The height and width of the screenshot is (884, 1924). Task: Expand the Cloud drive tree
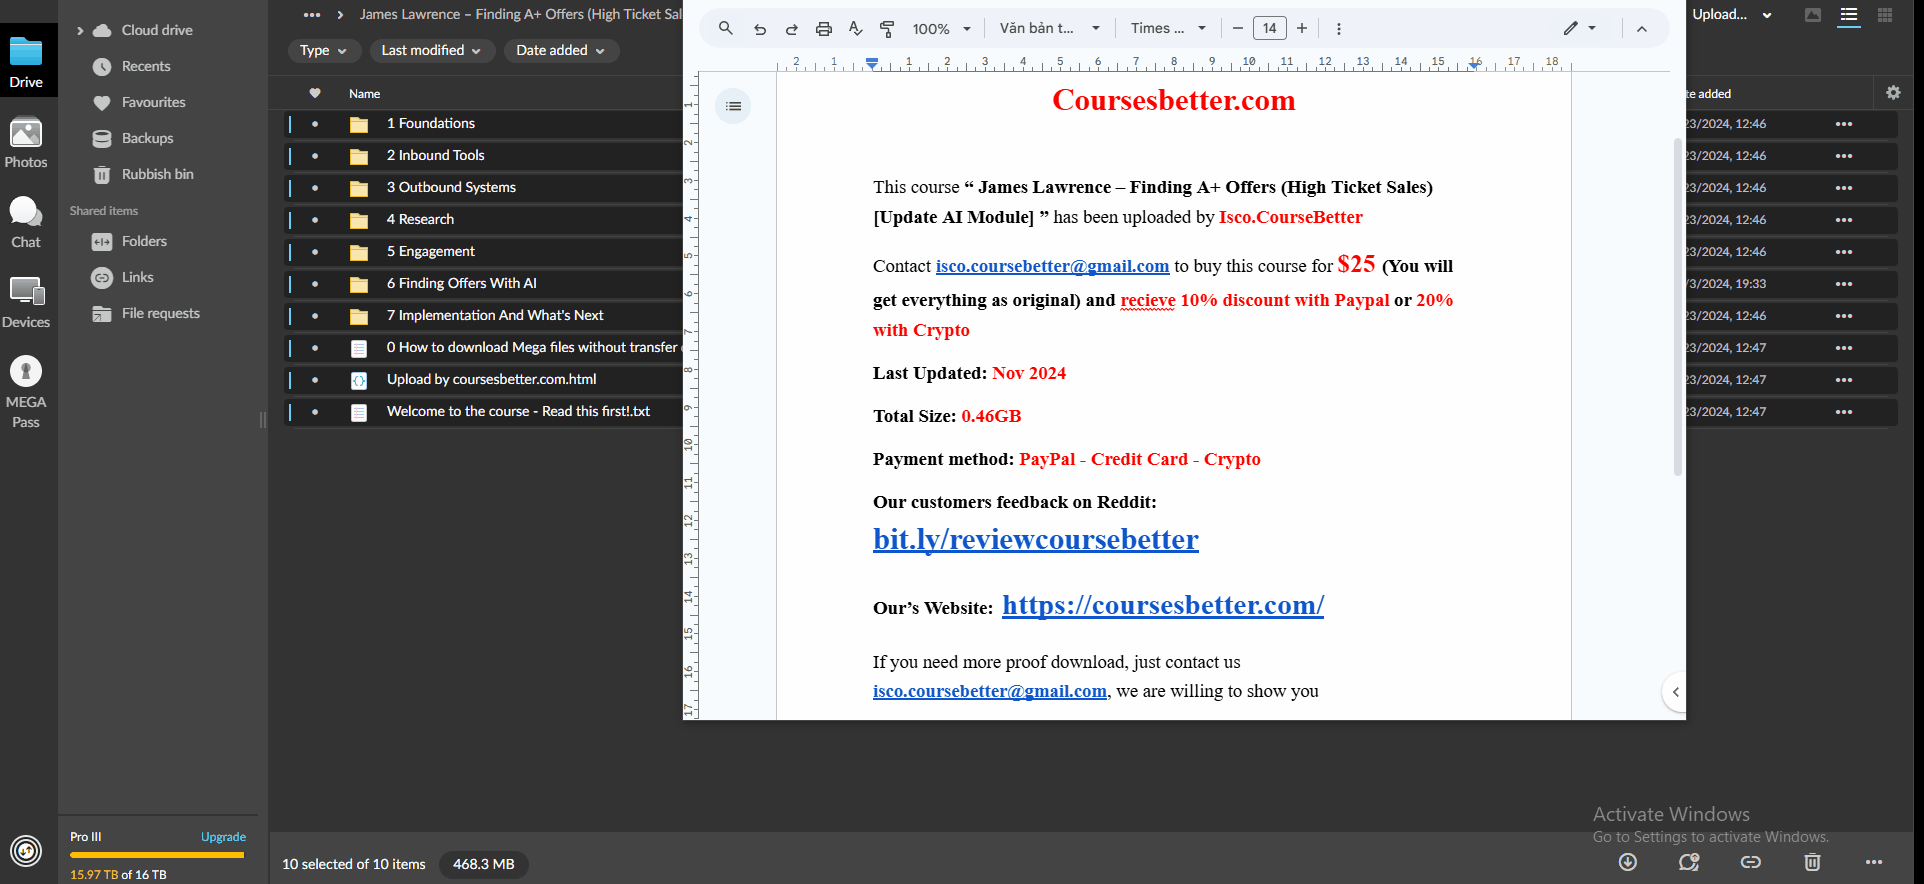coord(80,31)
